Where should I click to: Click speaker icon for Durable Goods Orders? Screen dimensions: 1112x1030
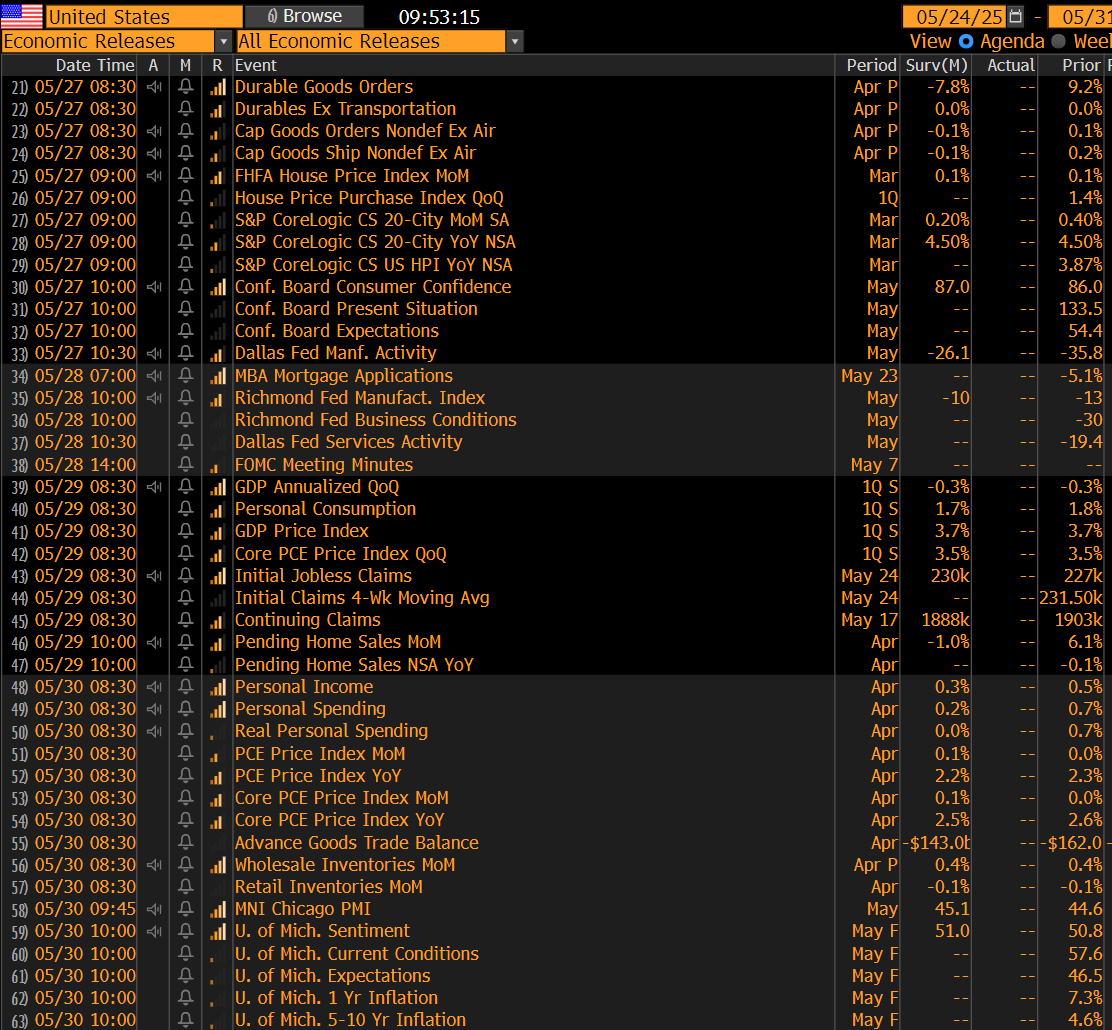coord(154,87)
